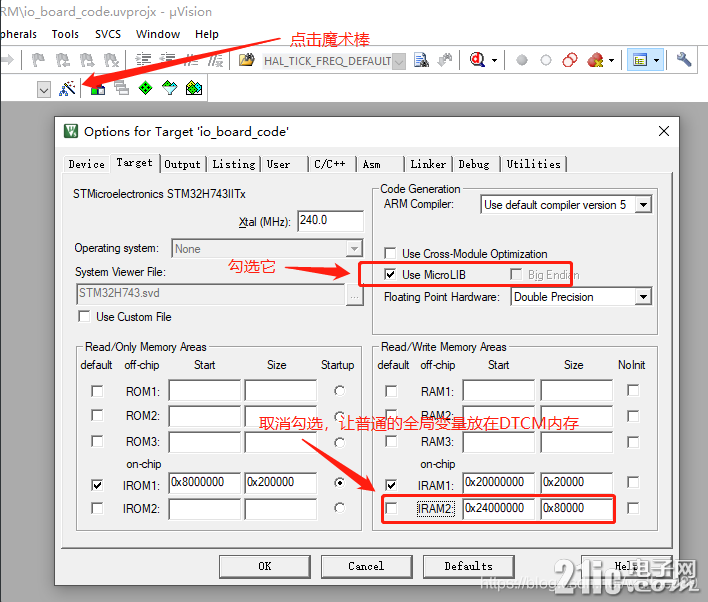Switch to the Device tab
This screenshot has height=602, width=708.
[x=86, y=164]
